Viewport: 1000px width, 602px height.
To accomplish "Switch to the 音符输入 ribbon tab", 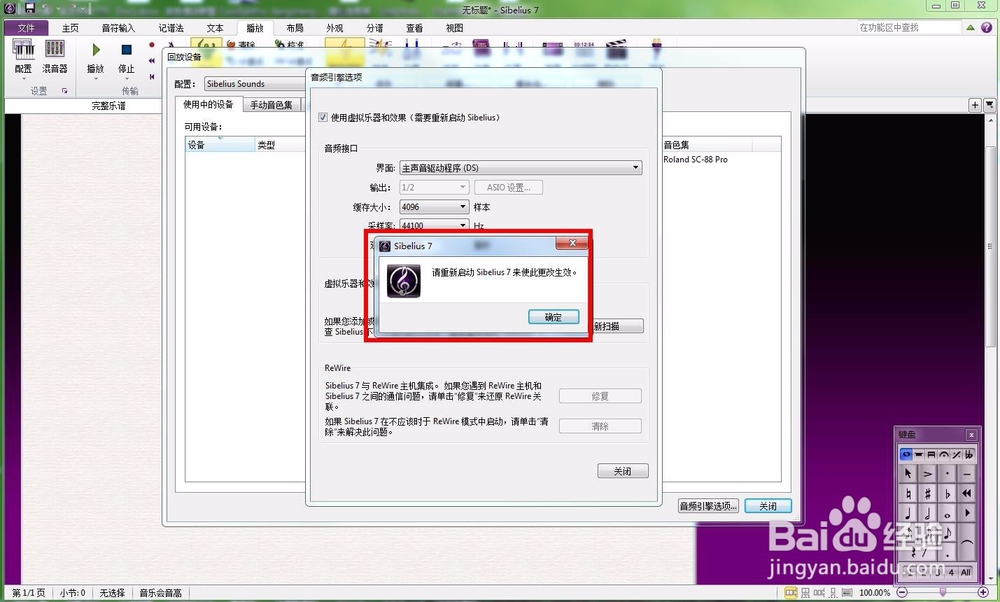I will (x=119, y=28).
